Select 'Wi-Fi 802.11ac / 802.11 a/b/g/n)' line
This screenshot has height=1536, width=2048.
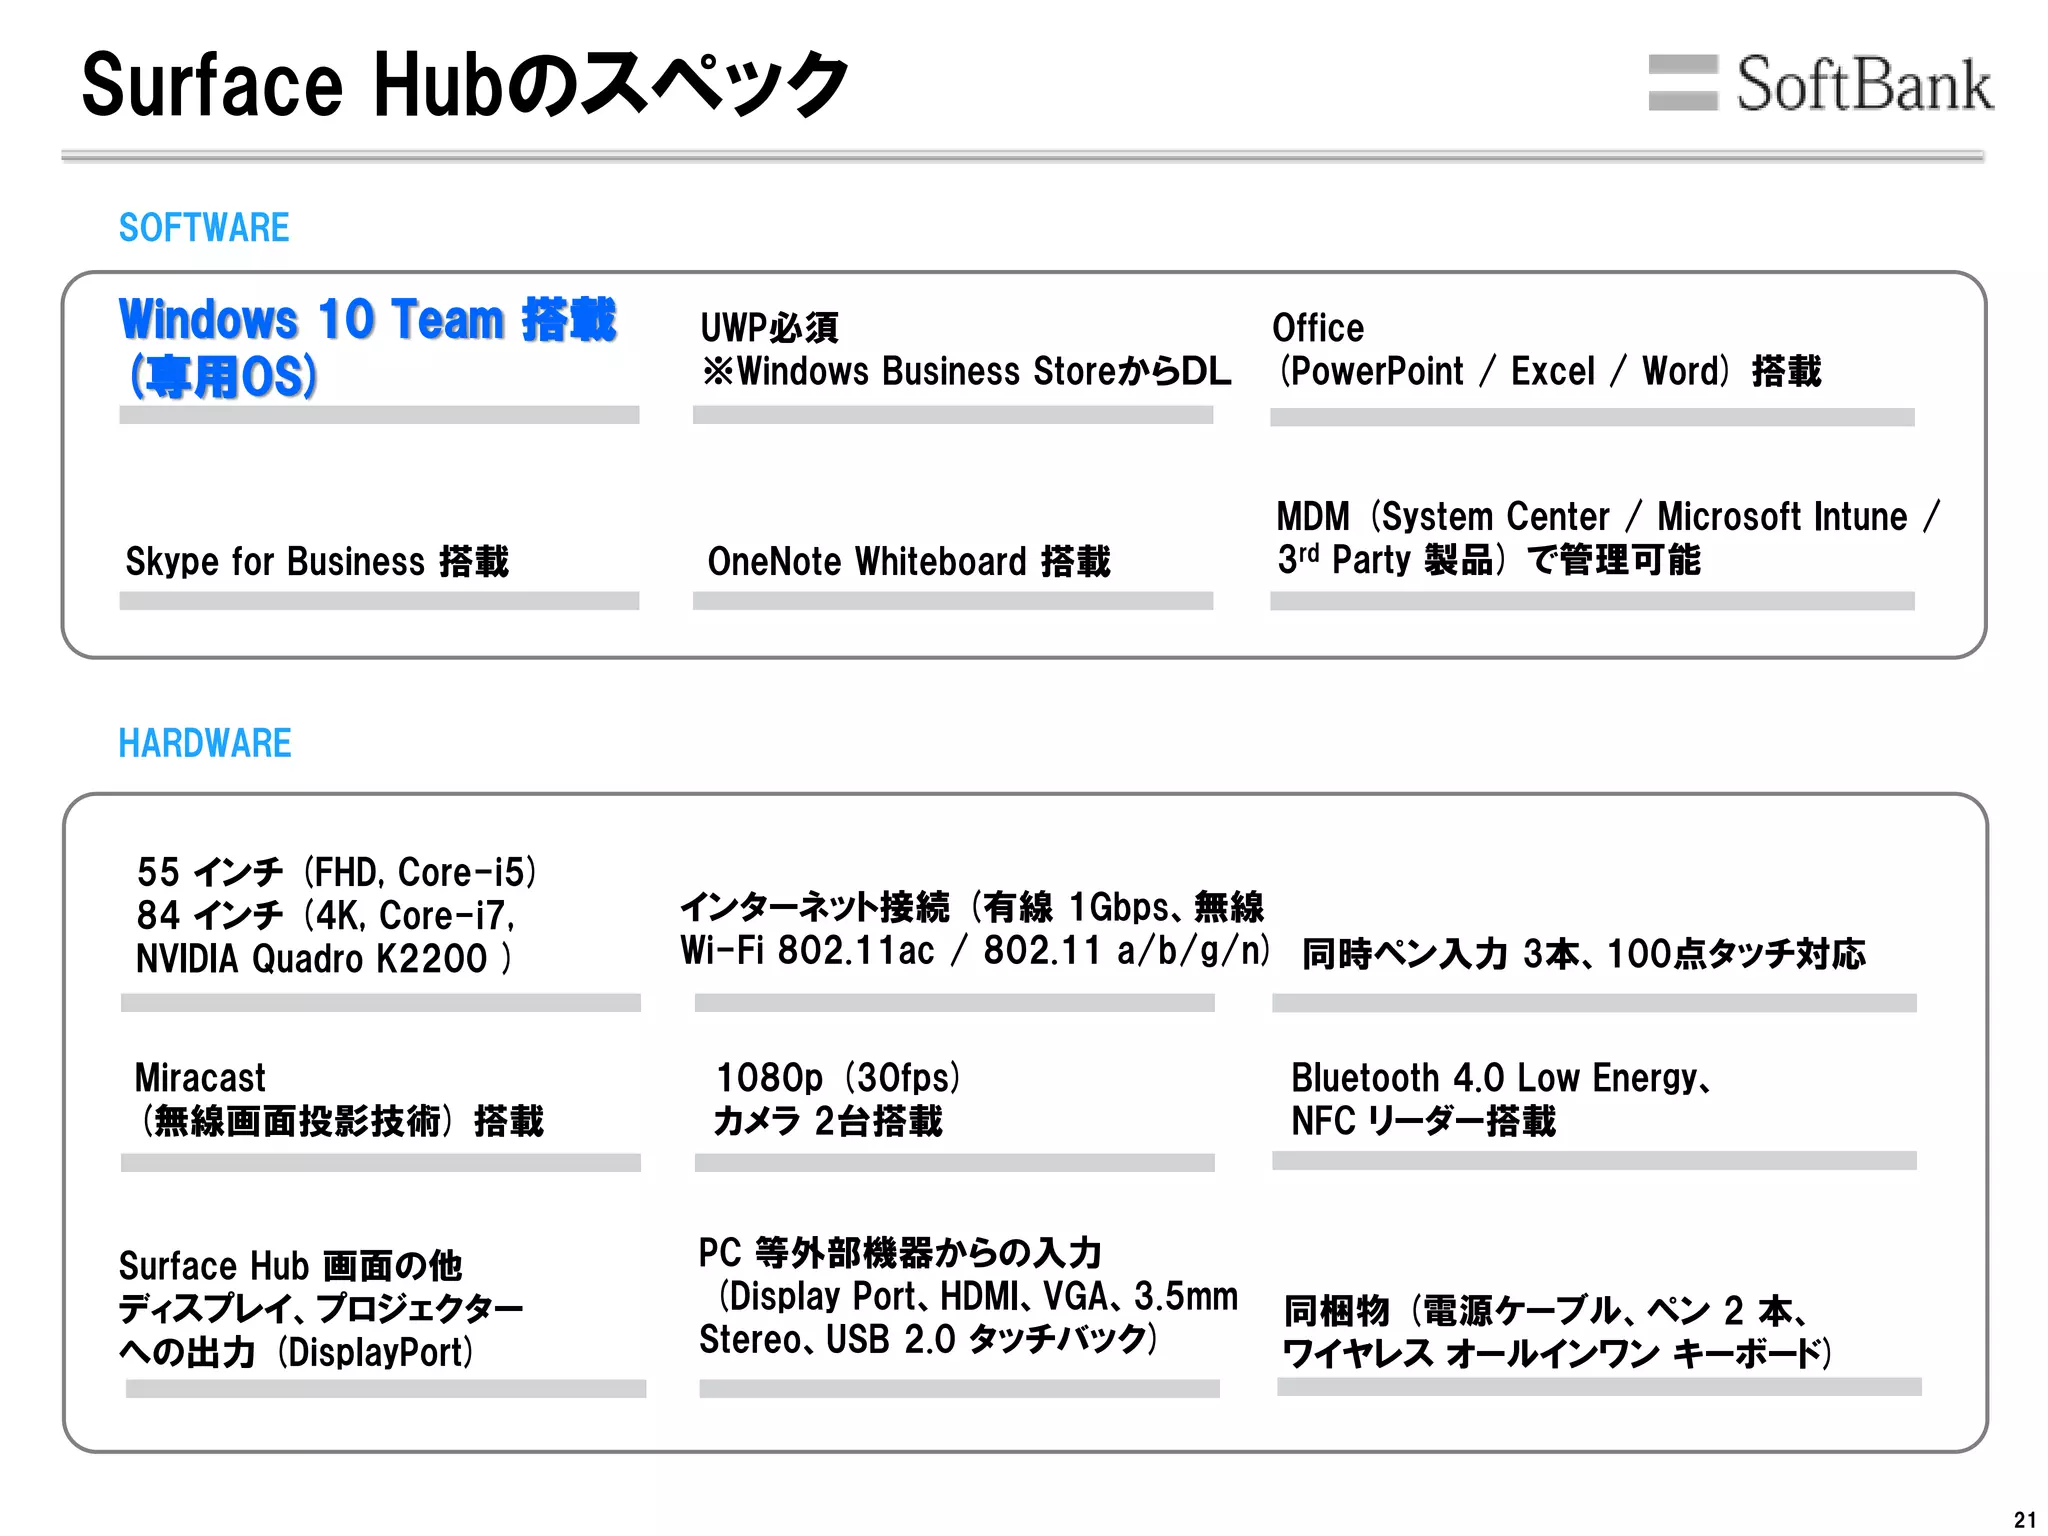click(975, 950)
